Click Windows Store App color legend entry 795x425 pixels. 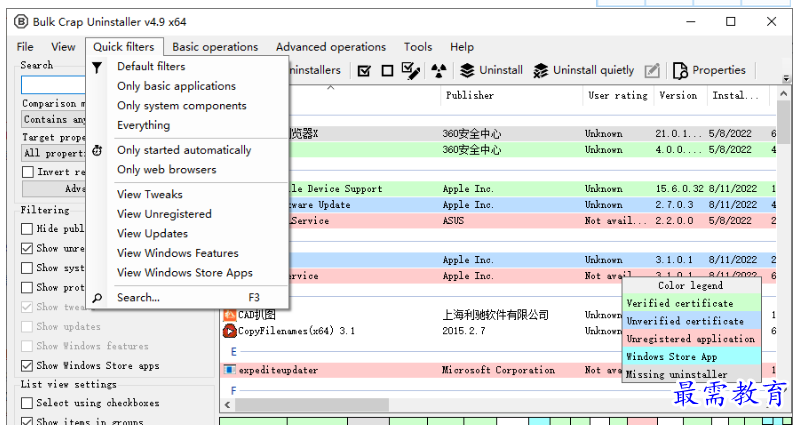tap(671, 357)
